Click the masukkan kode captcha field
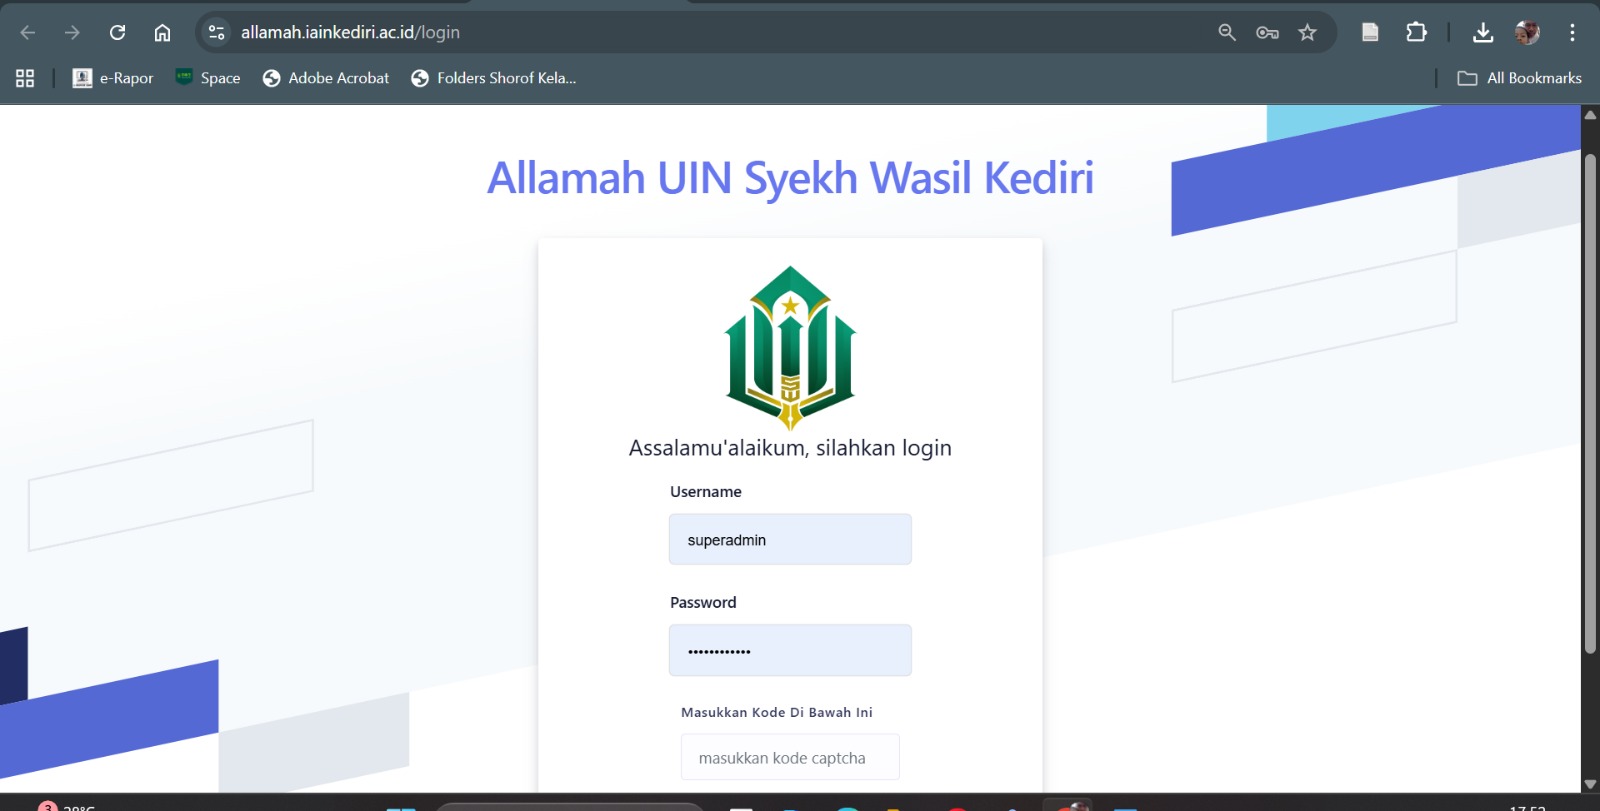The width and height of the screenshot is (1600, 811). [x=790, y=758]
